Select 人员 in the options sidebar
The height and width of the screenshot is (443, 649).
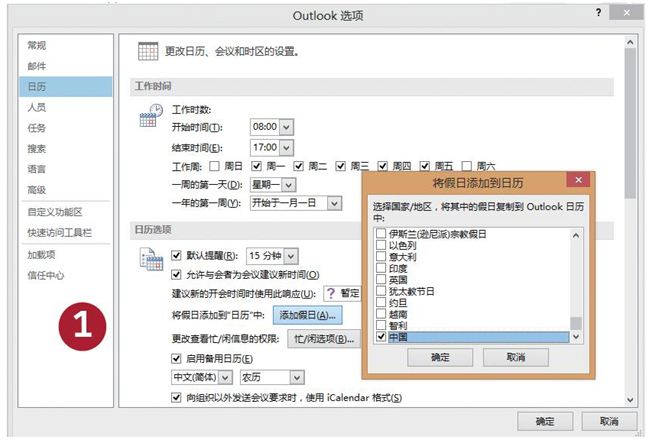(65, 107)
